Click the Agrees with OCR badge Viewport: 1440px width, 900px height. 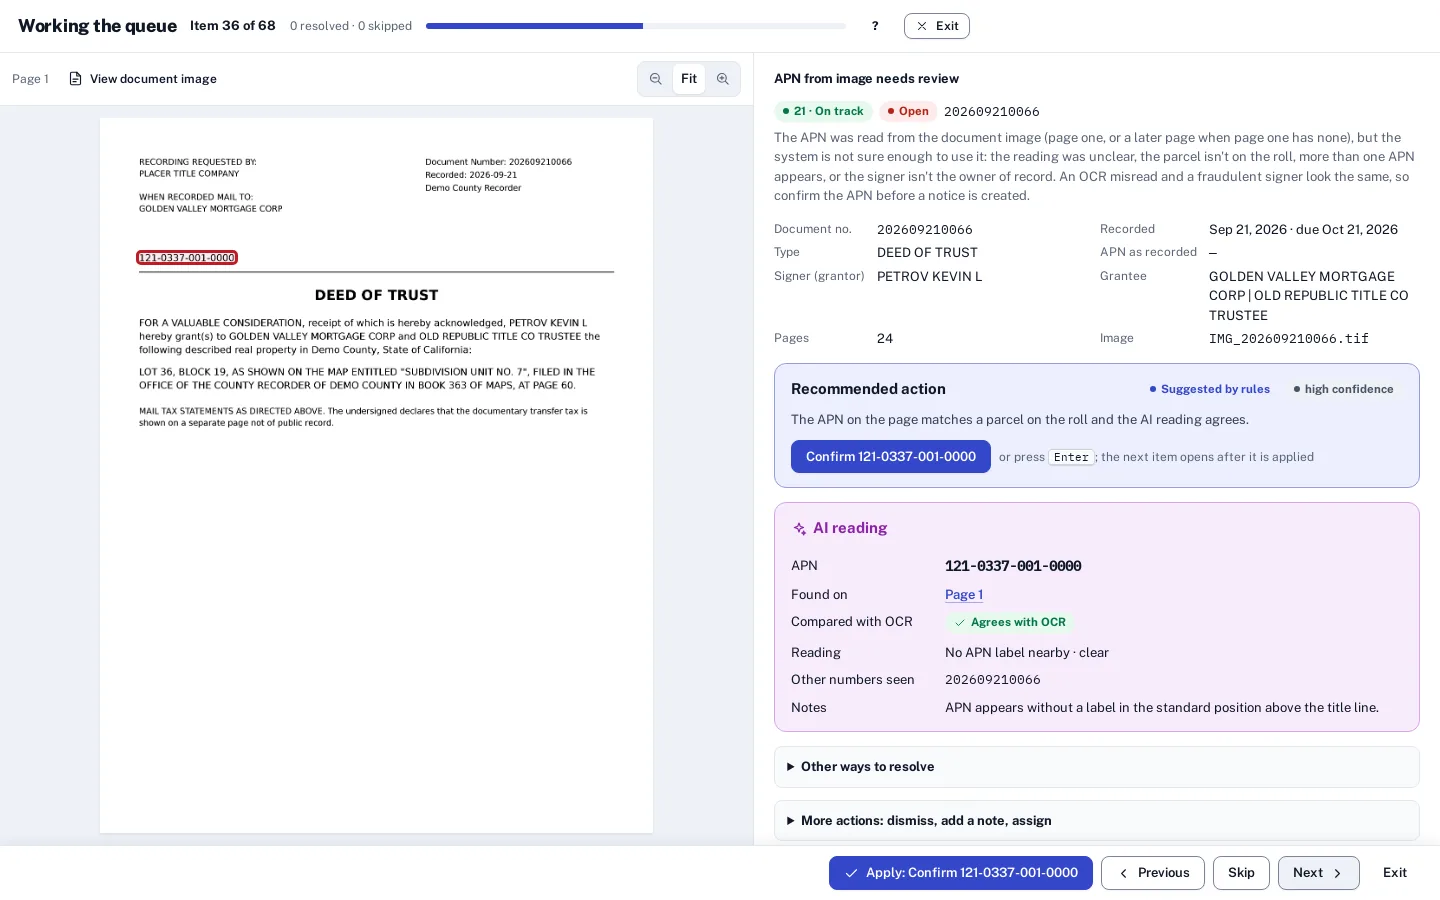1010,622
